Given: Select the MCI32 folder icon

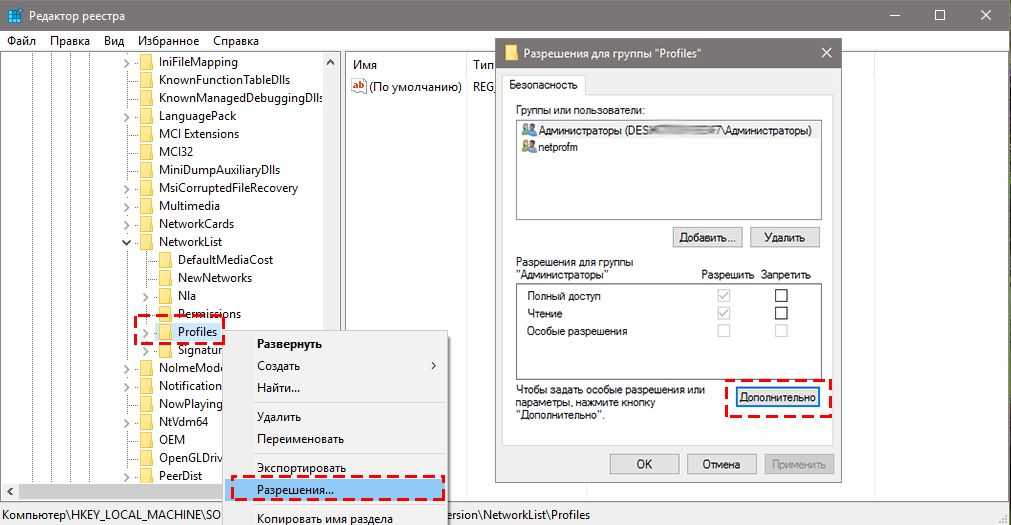Looking at the screenshot, I should pos(147,152).
